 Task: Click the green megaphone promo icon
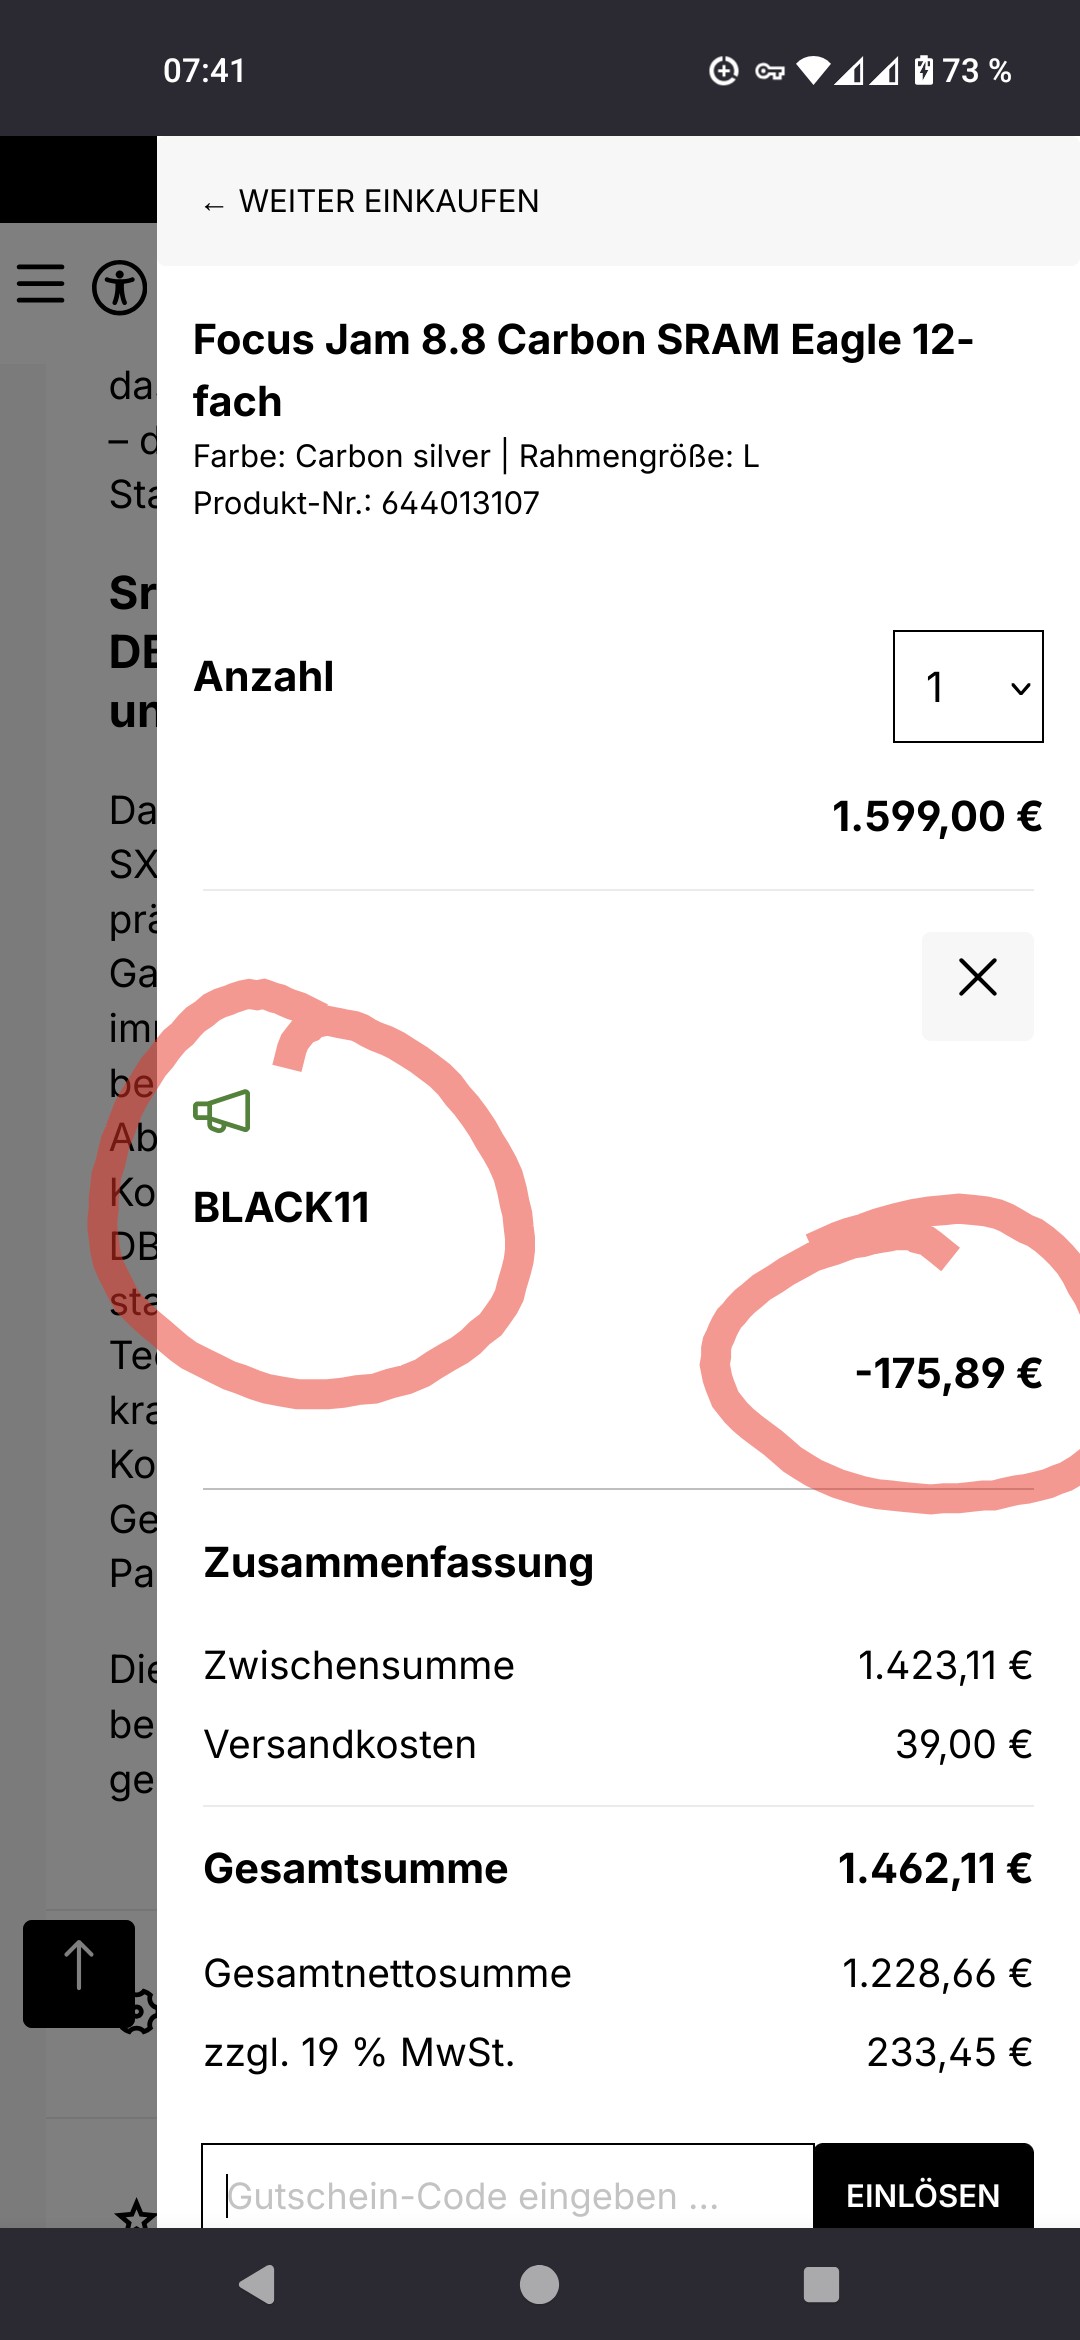222,1111
